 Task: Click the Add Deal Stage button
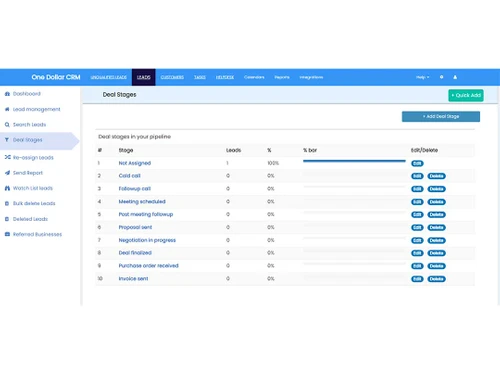pyautogui.click(x=441, y=116)
